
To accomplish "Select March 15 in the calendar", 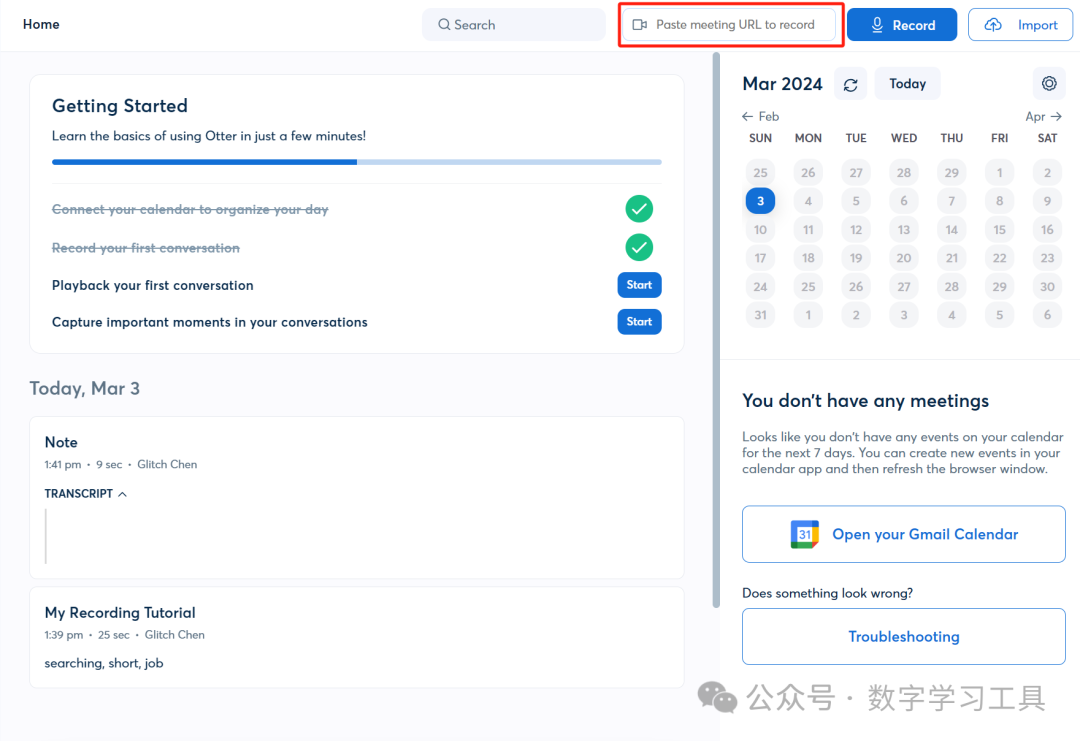I will [x=999, y=229].
